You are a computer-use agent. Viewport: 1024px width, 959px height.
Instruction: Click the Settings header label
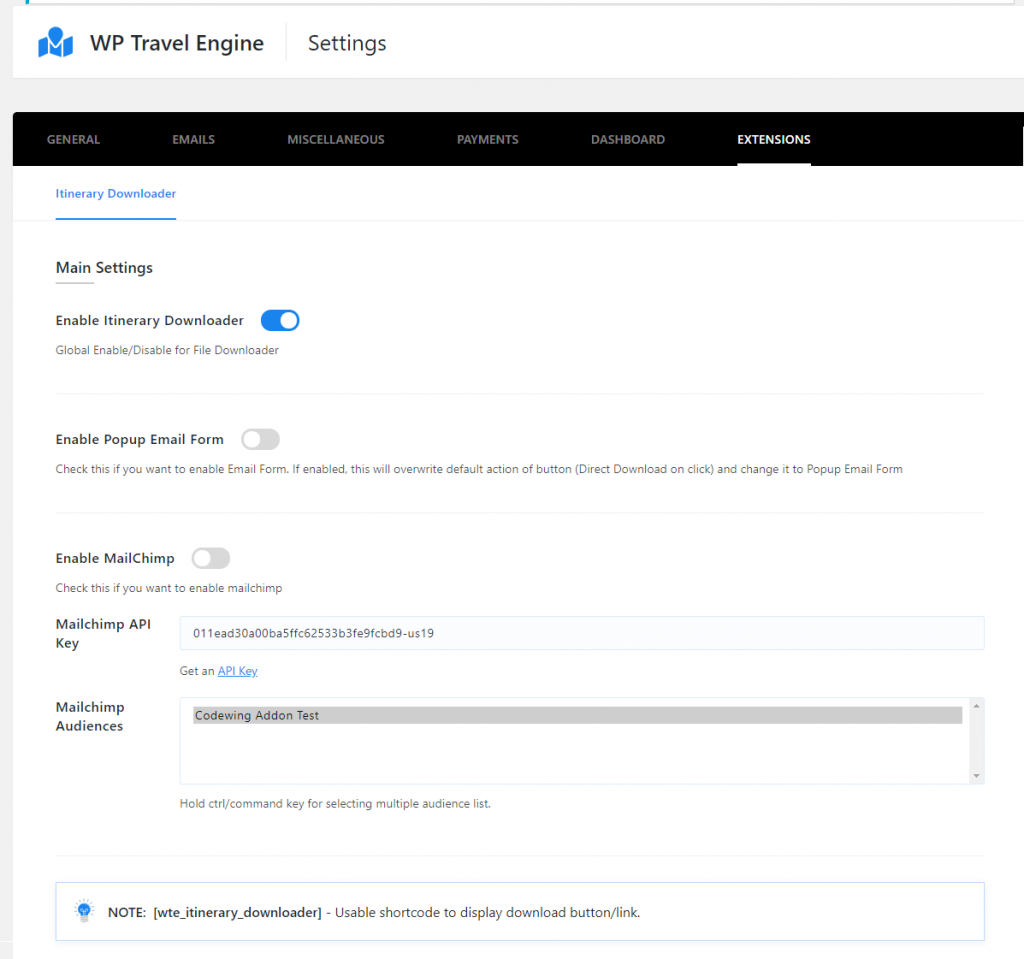[346, 43]
